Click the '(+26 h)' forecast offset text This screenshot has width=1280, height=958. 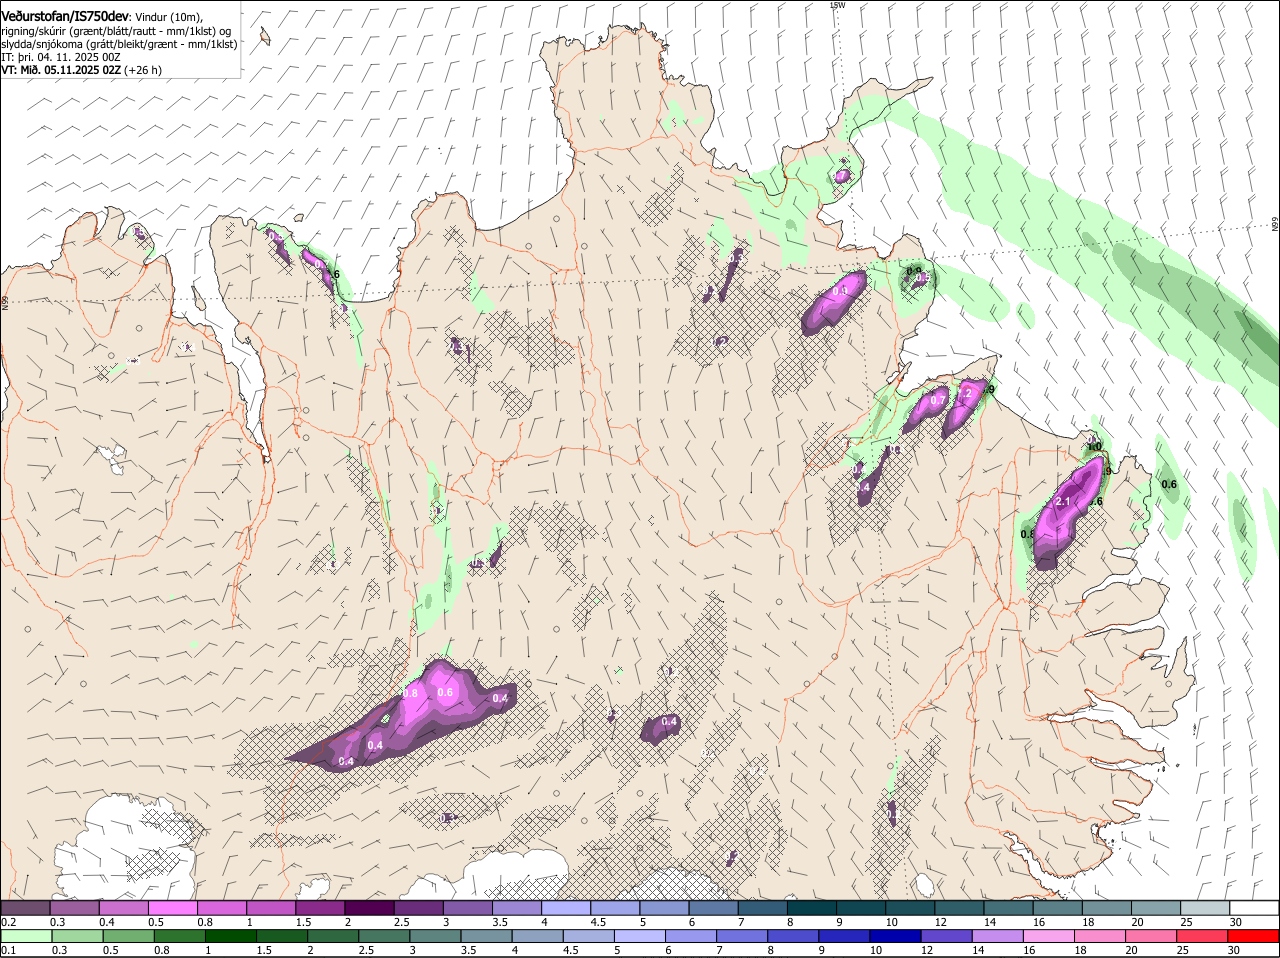point(143,70)
